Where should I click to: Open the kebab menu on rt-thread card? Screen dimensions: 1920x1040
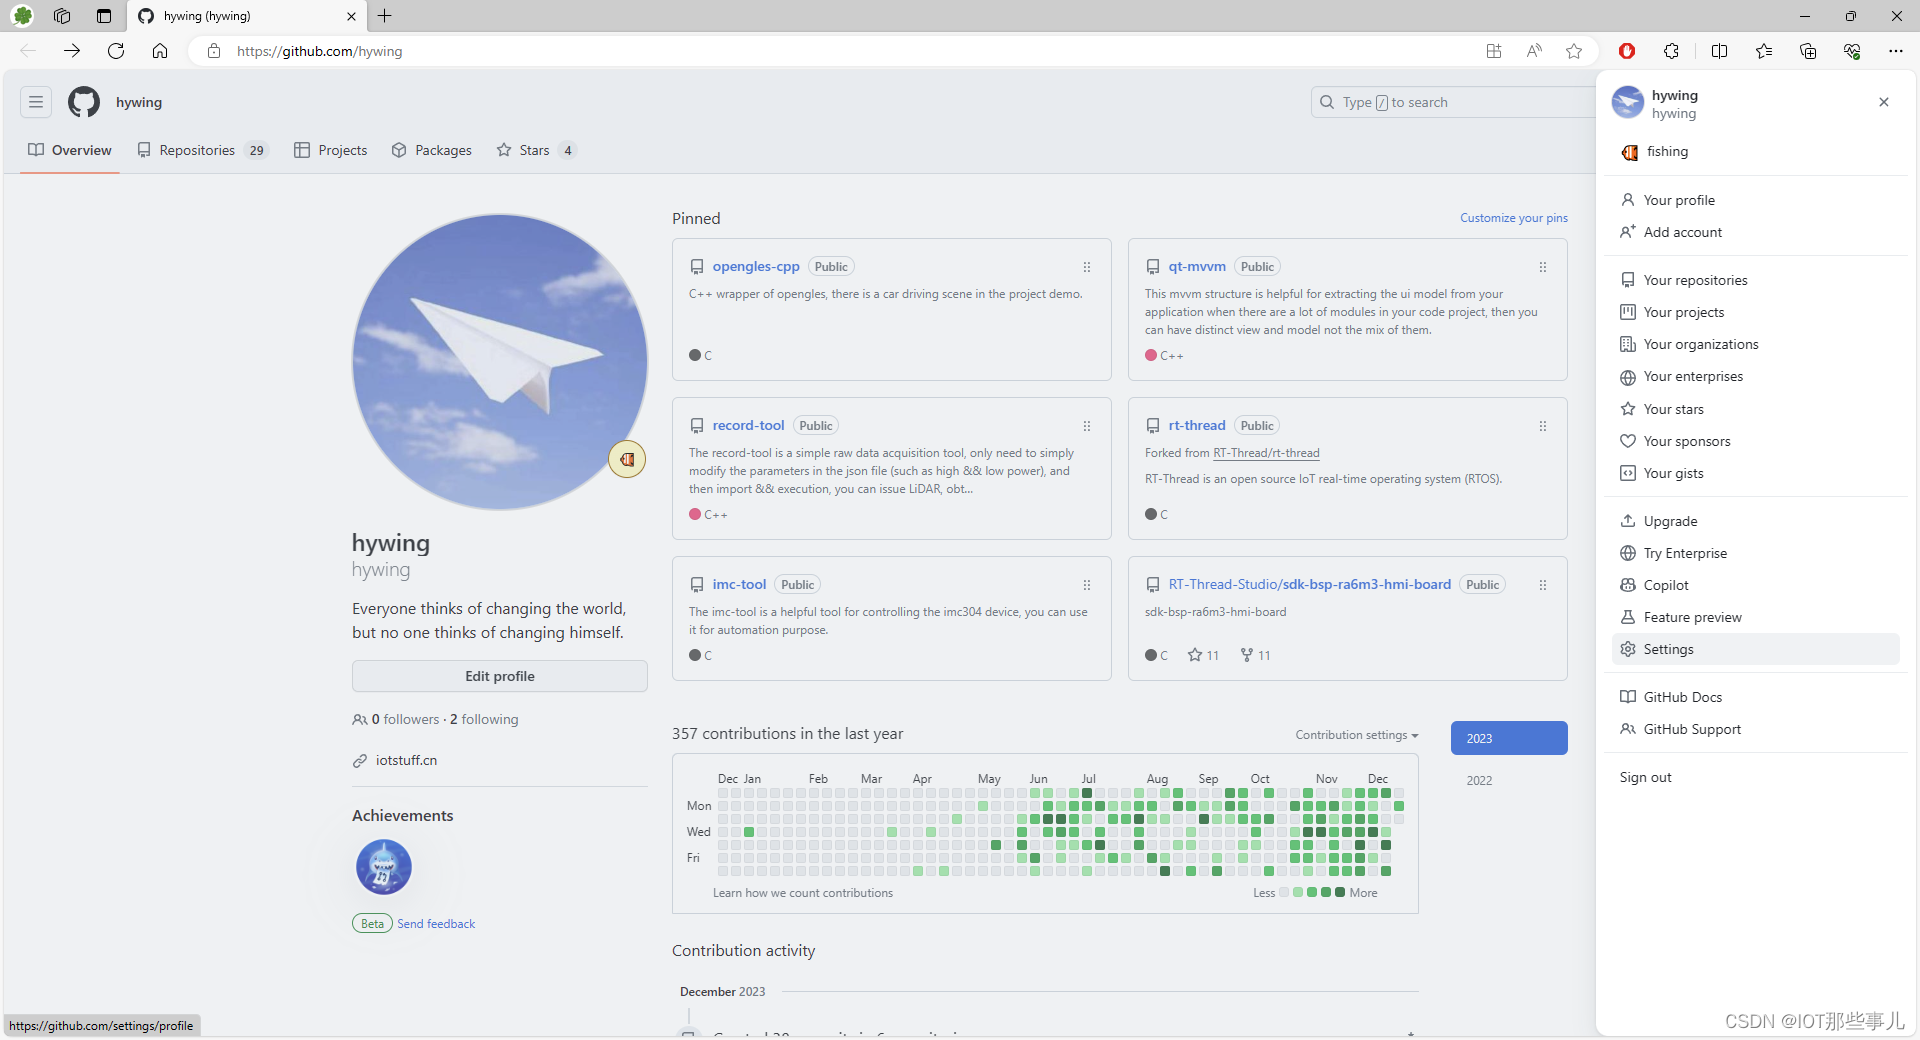pyautogui.click(x=1542, y=426)
